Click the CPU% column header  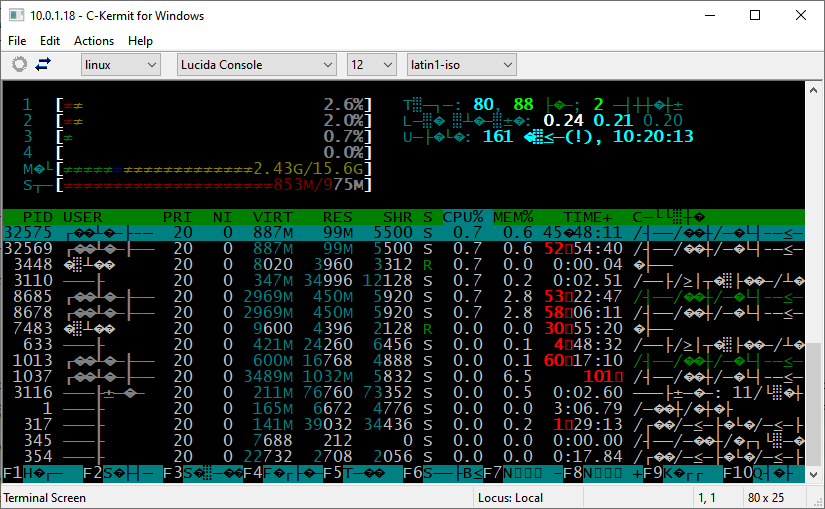pyautogui.click(x=462, y=217)
